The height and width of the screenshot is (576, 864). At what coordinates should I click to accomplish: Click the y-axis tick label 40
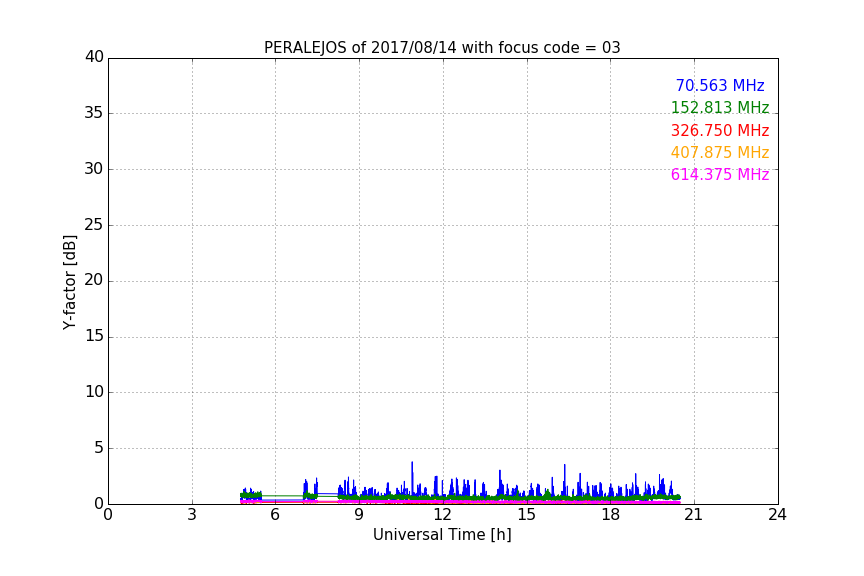point(94,57)
